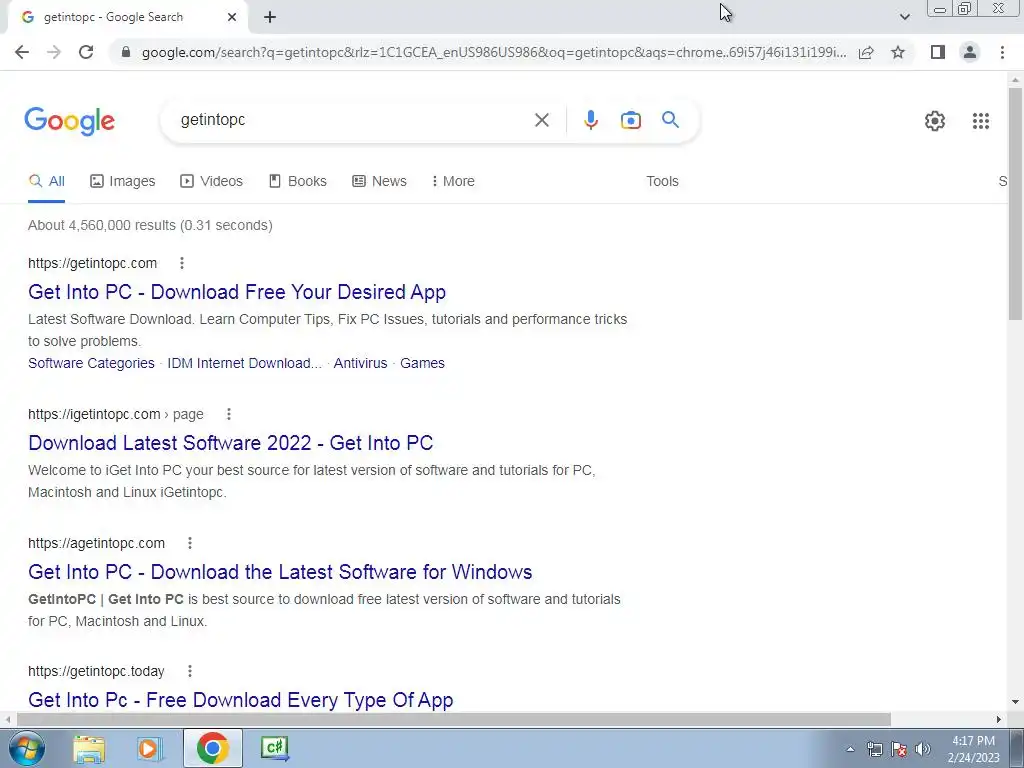Open the Action Center flag icon
This screenshot has width=1024, height=768.
898,749
